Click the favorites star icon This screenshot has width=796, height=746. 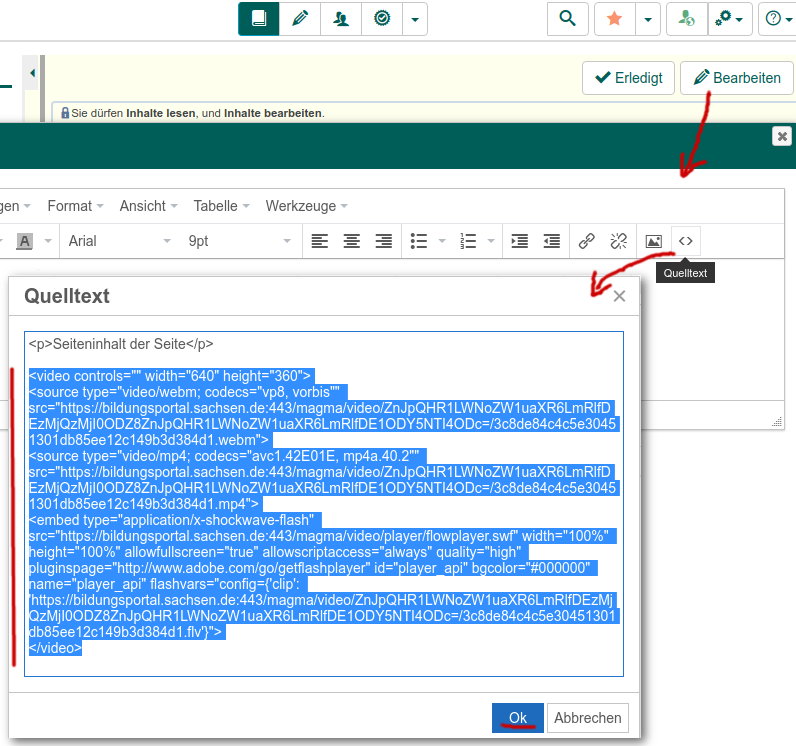(x=615, y=18)
